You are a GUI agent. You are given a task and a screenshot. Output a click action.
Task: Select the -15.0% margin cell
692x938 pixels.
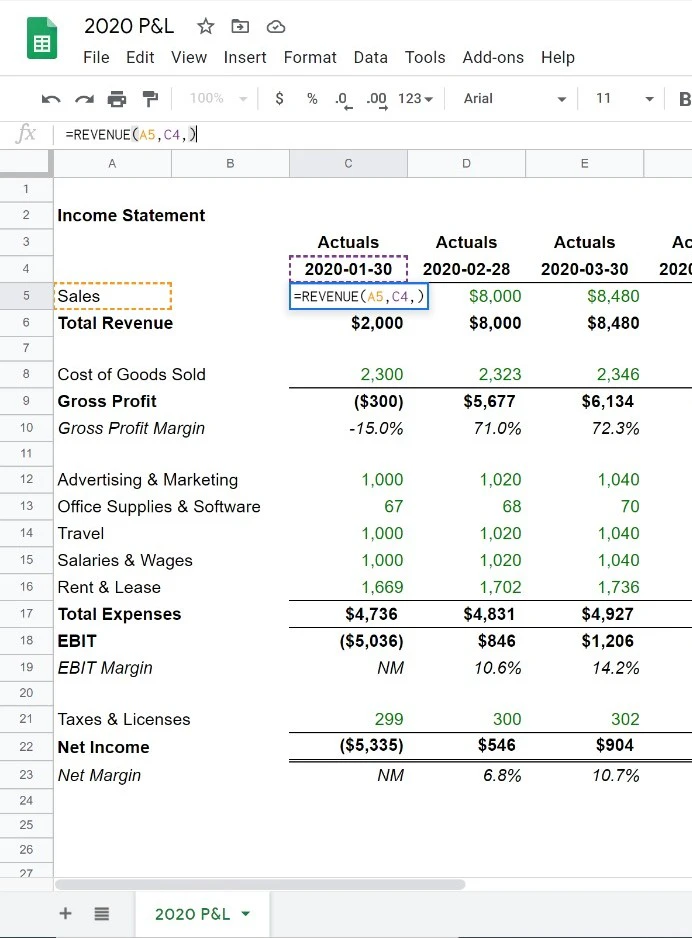point(348,428)
